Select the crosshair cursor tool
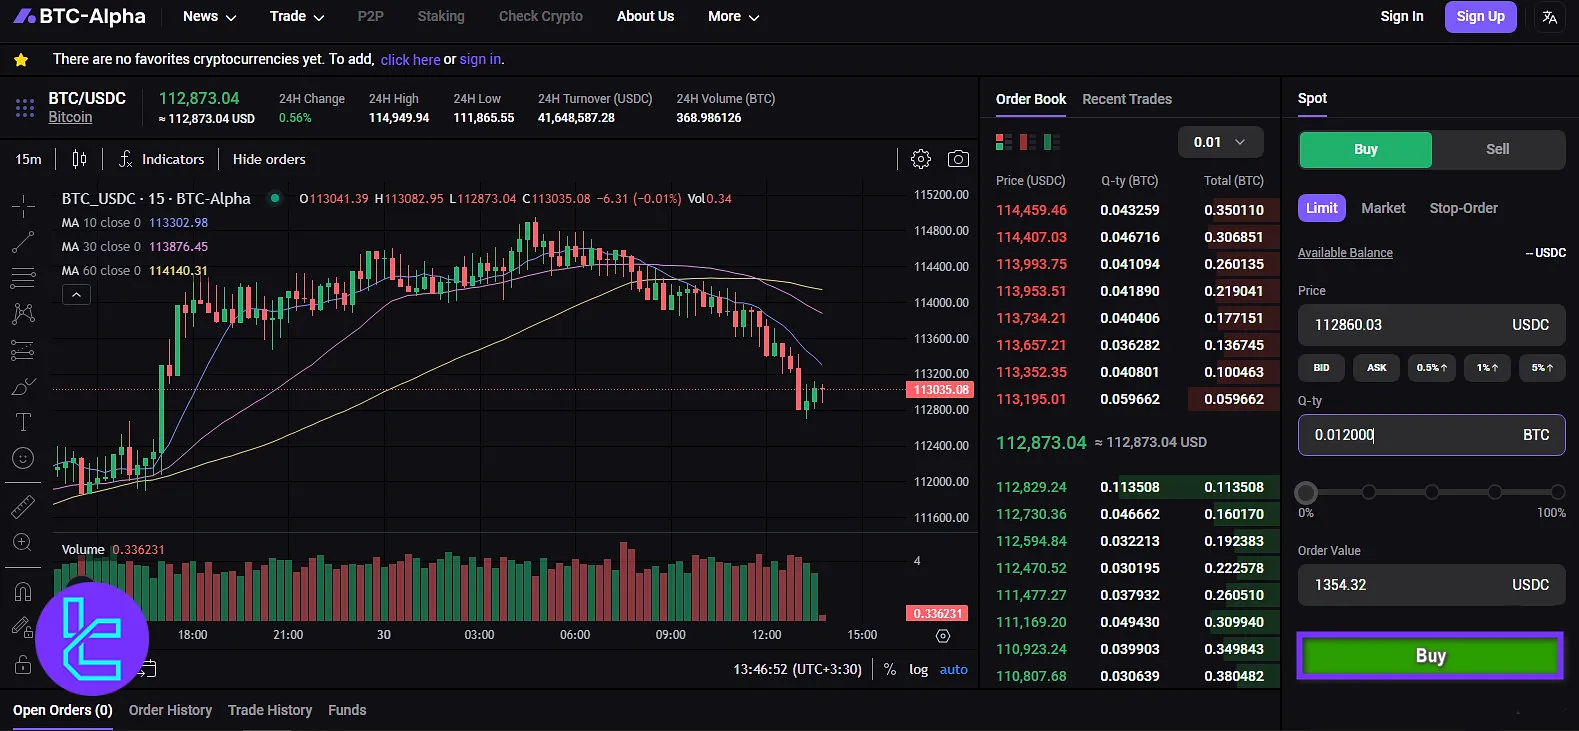 (23, 207)
